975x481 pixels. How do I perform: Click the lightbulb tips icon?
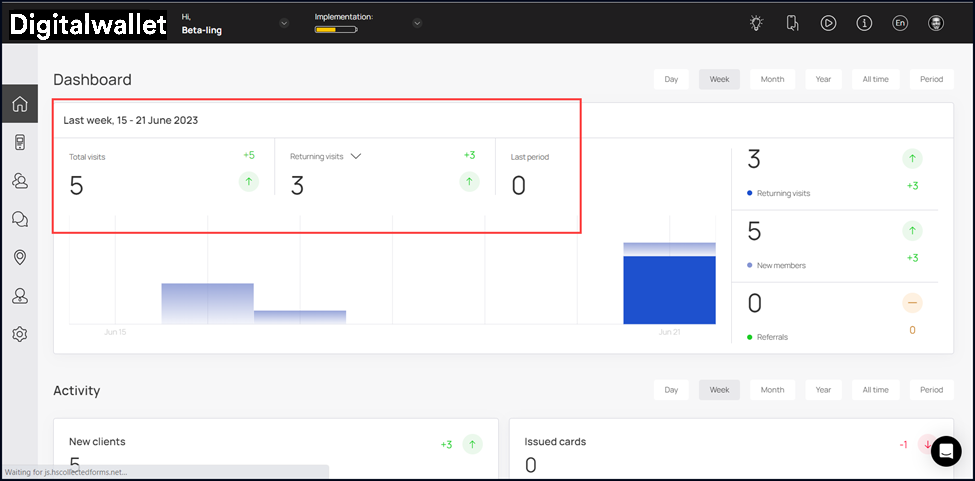(x=757, y=23)
